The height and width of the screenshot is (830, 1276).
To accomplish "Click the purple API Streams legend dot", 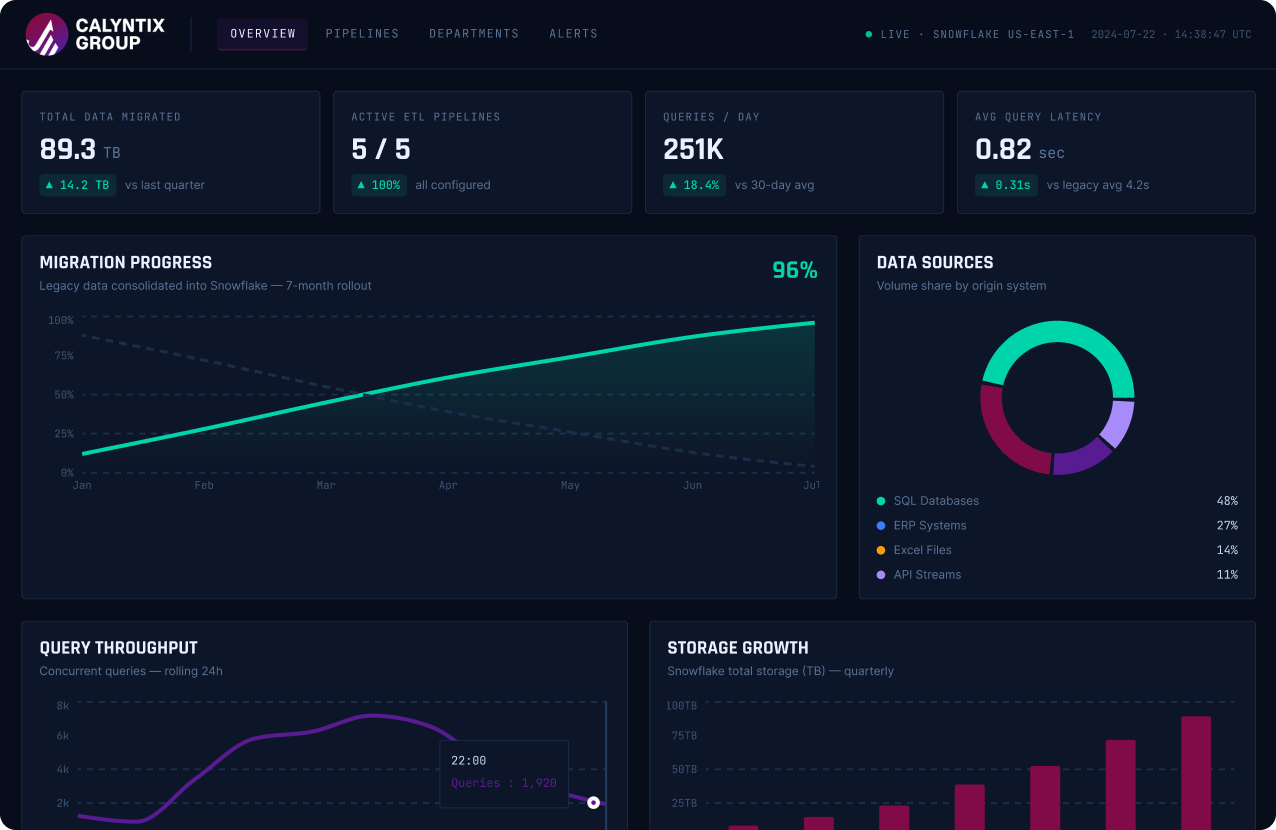I will [881, 575].
